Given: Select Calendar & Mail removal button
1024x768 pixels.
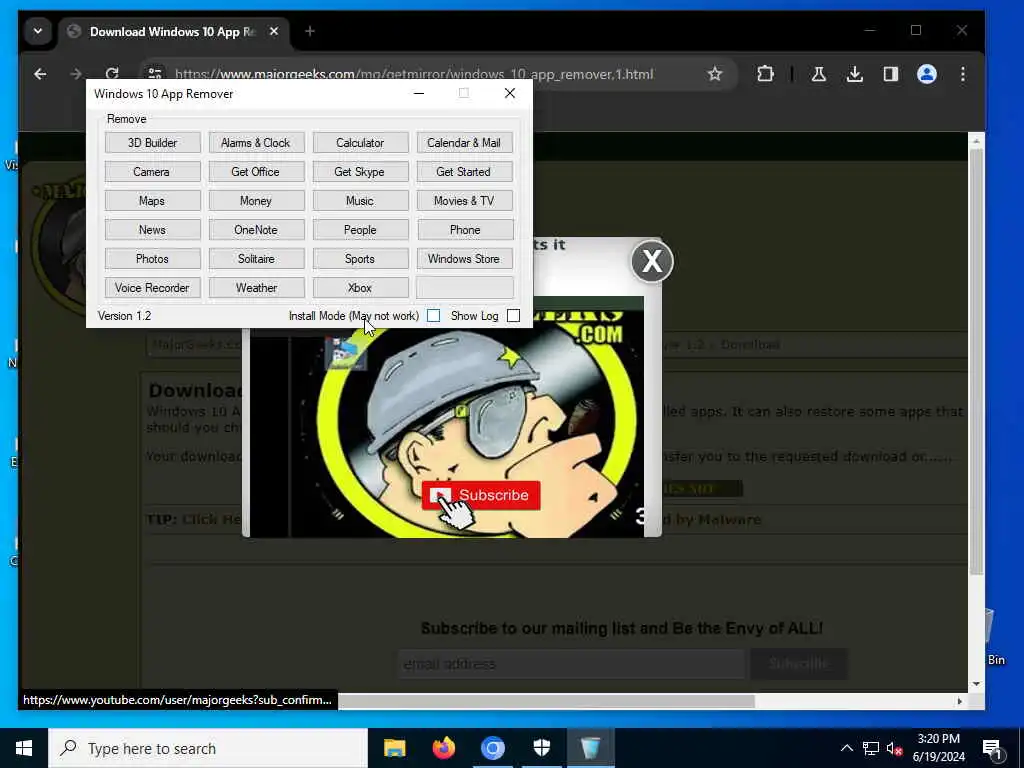Looking at the screenshot, I should (464, 142).
